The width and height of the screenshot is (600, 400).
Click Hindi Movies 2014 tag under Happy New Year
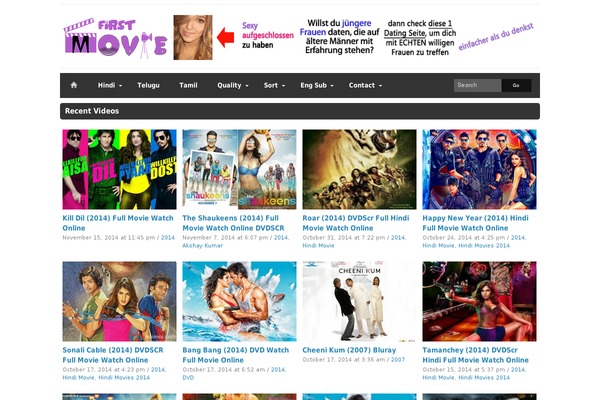[x=484, y=246]
